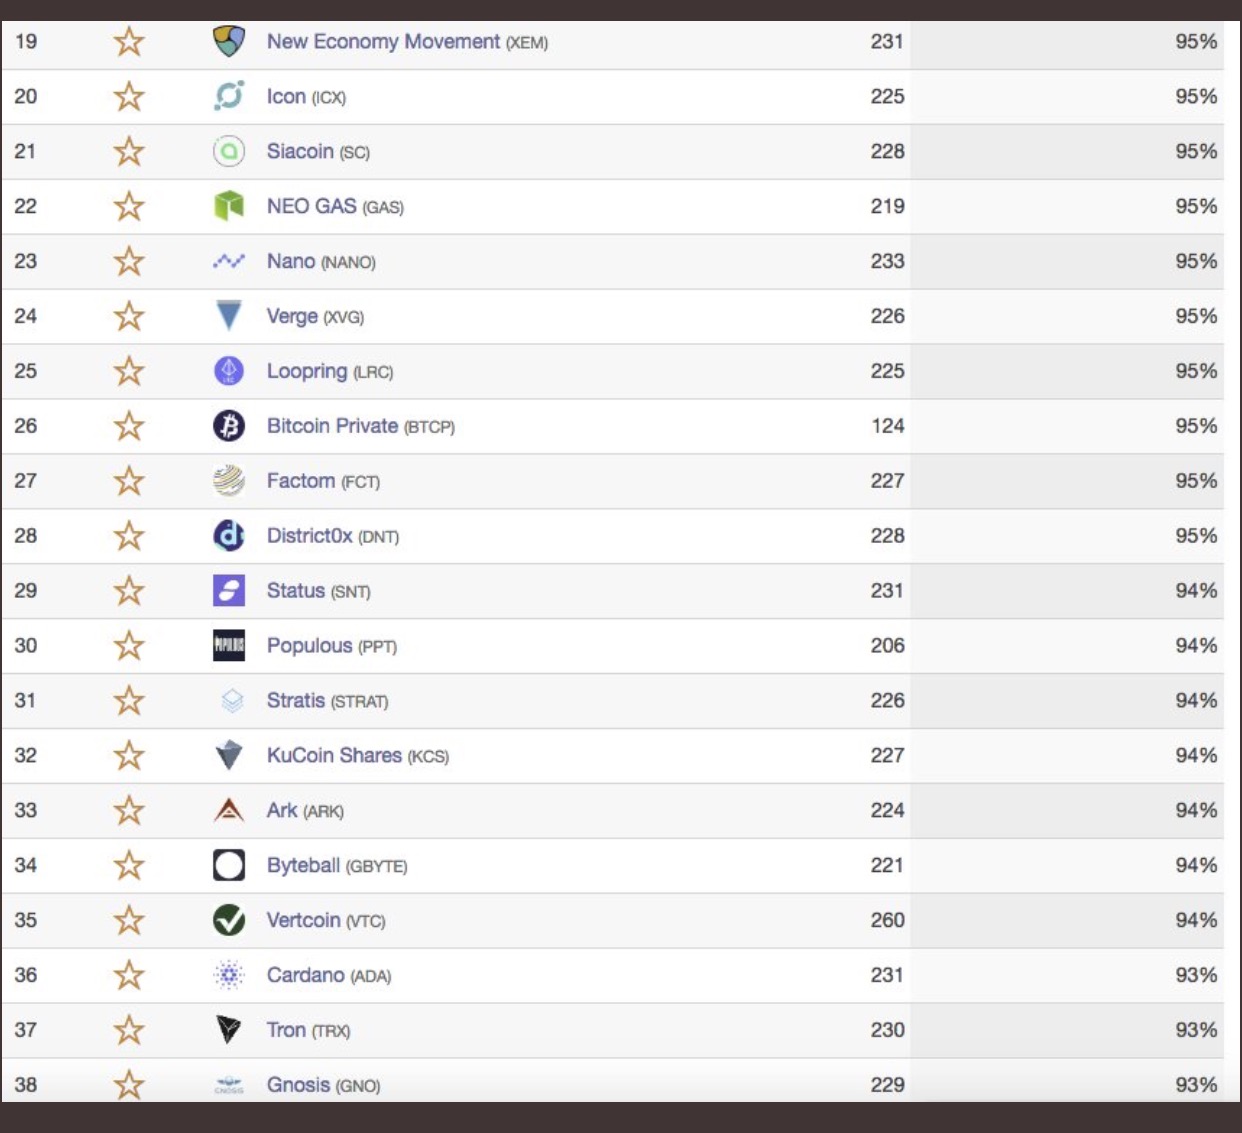Toggle the favorite star for Icon (ICX)
Screen dimensions: 1242x1133
pos(129,97)
